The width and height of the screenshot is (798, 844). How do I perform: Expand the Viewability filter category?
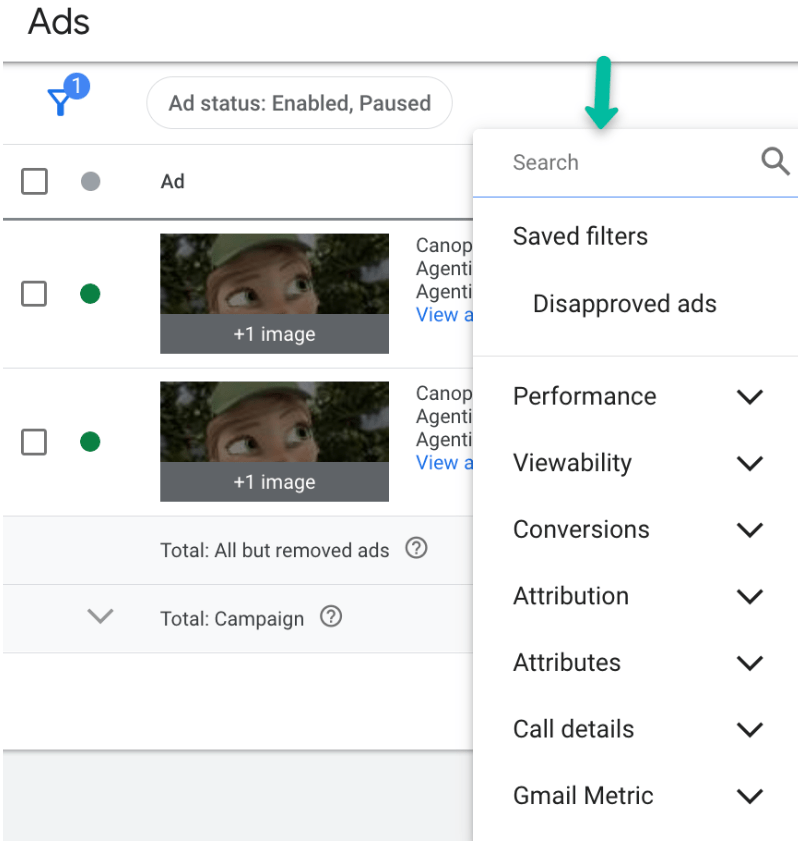tap(749, 463)
